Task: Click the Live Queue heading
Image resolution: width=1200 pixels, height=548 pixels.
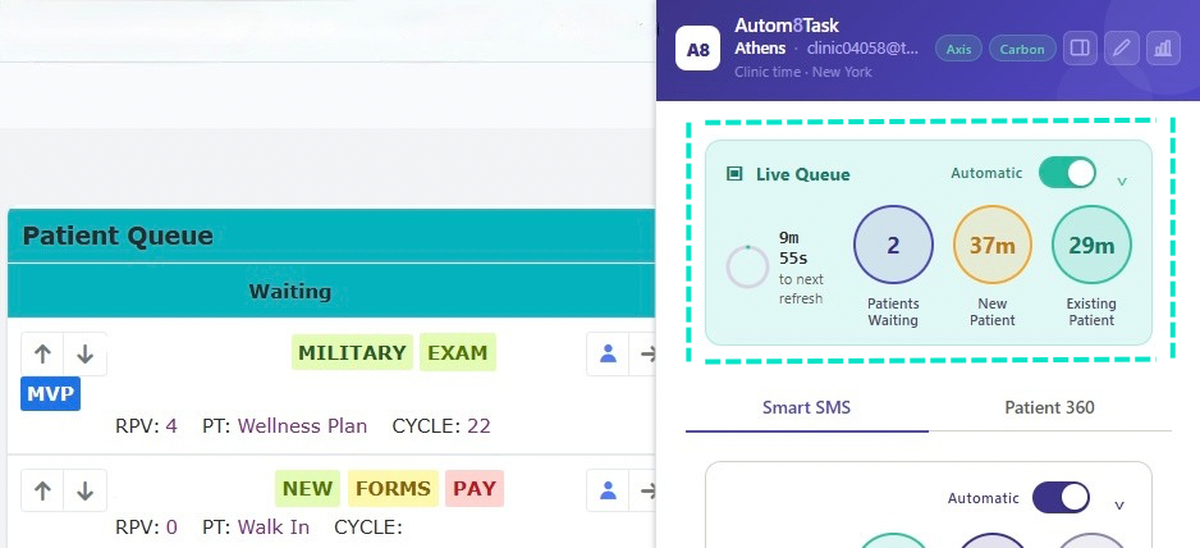Action: pyautogui.click(x=803, y=174)
